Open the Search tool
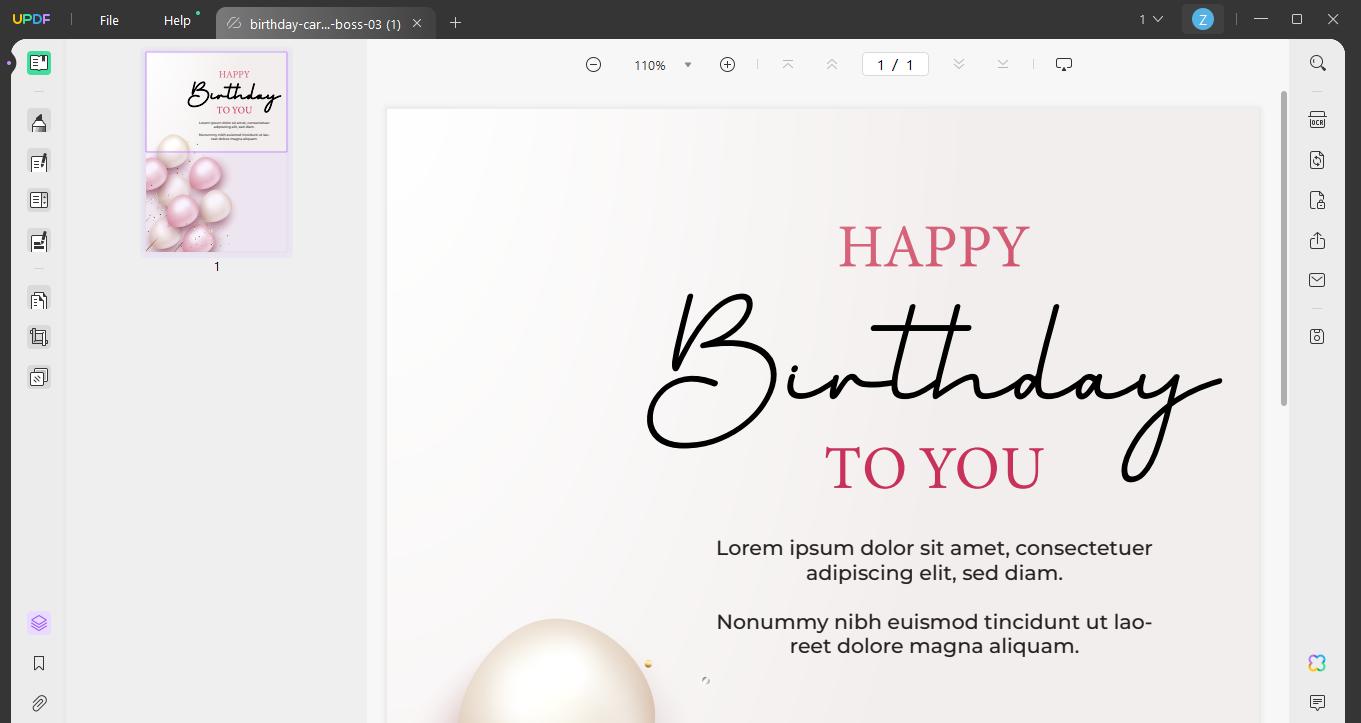The image size is (1361, 723). point(1318,63)
